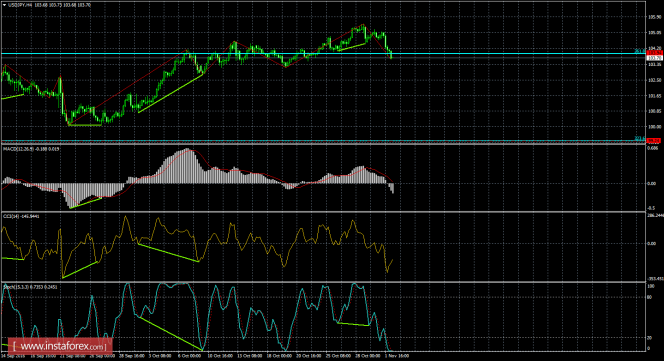The height and width of the screenshot is (361, 664).
Task: Click the divider between MACD and CCI panels
Action: tap(323, 211)
